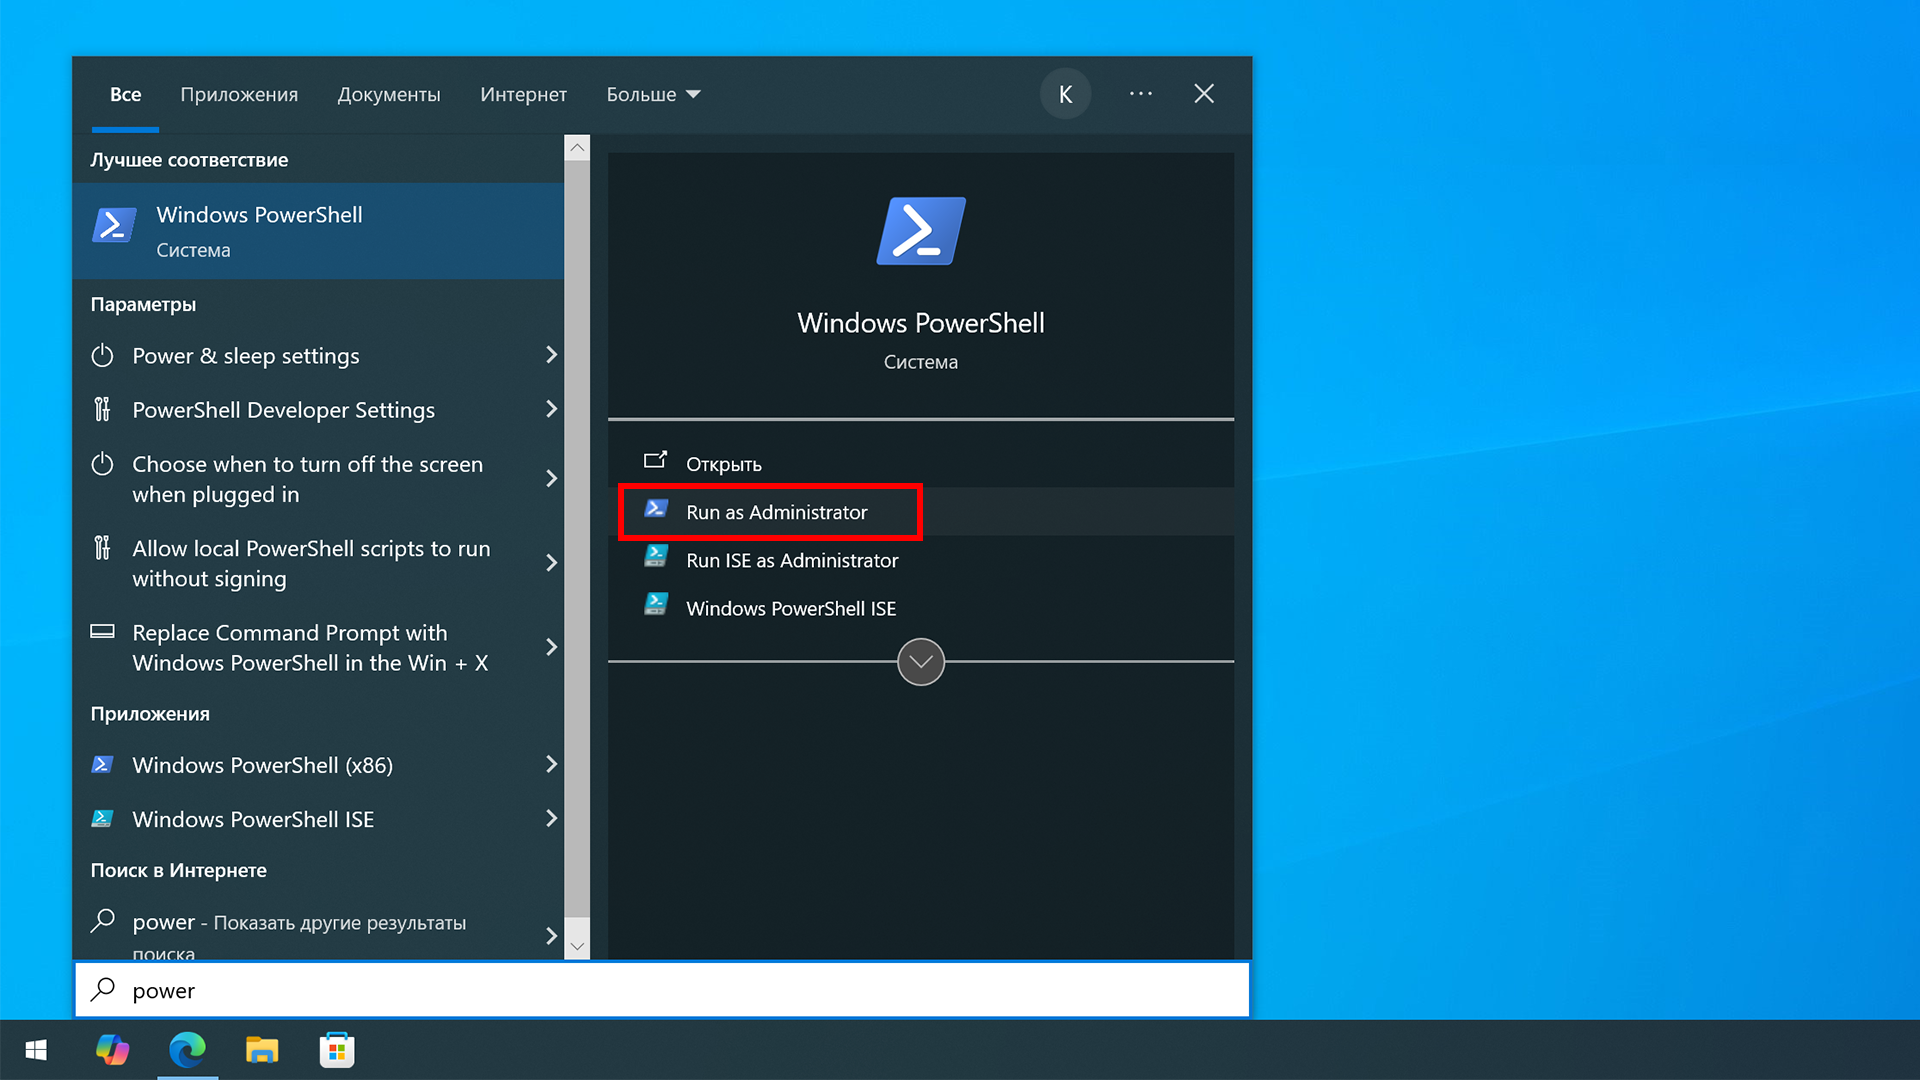Open the Больше dropdown filter
Screen dimensions: 1920x1080
653,94
